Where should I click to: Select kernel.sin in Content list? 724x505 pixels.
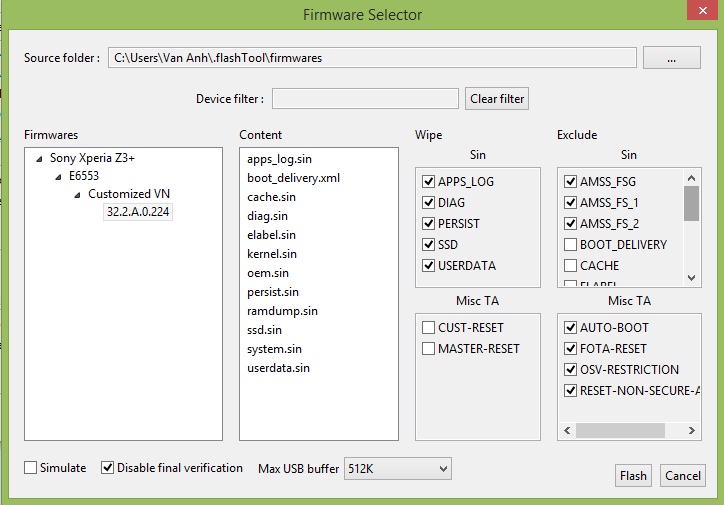coord(272,254)
